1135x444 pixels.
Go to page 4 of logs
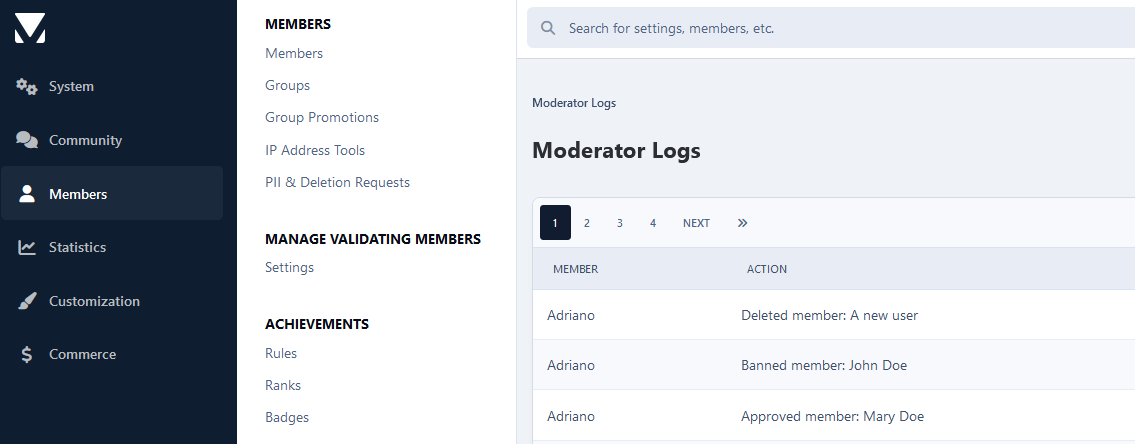[653, 223]
